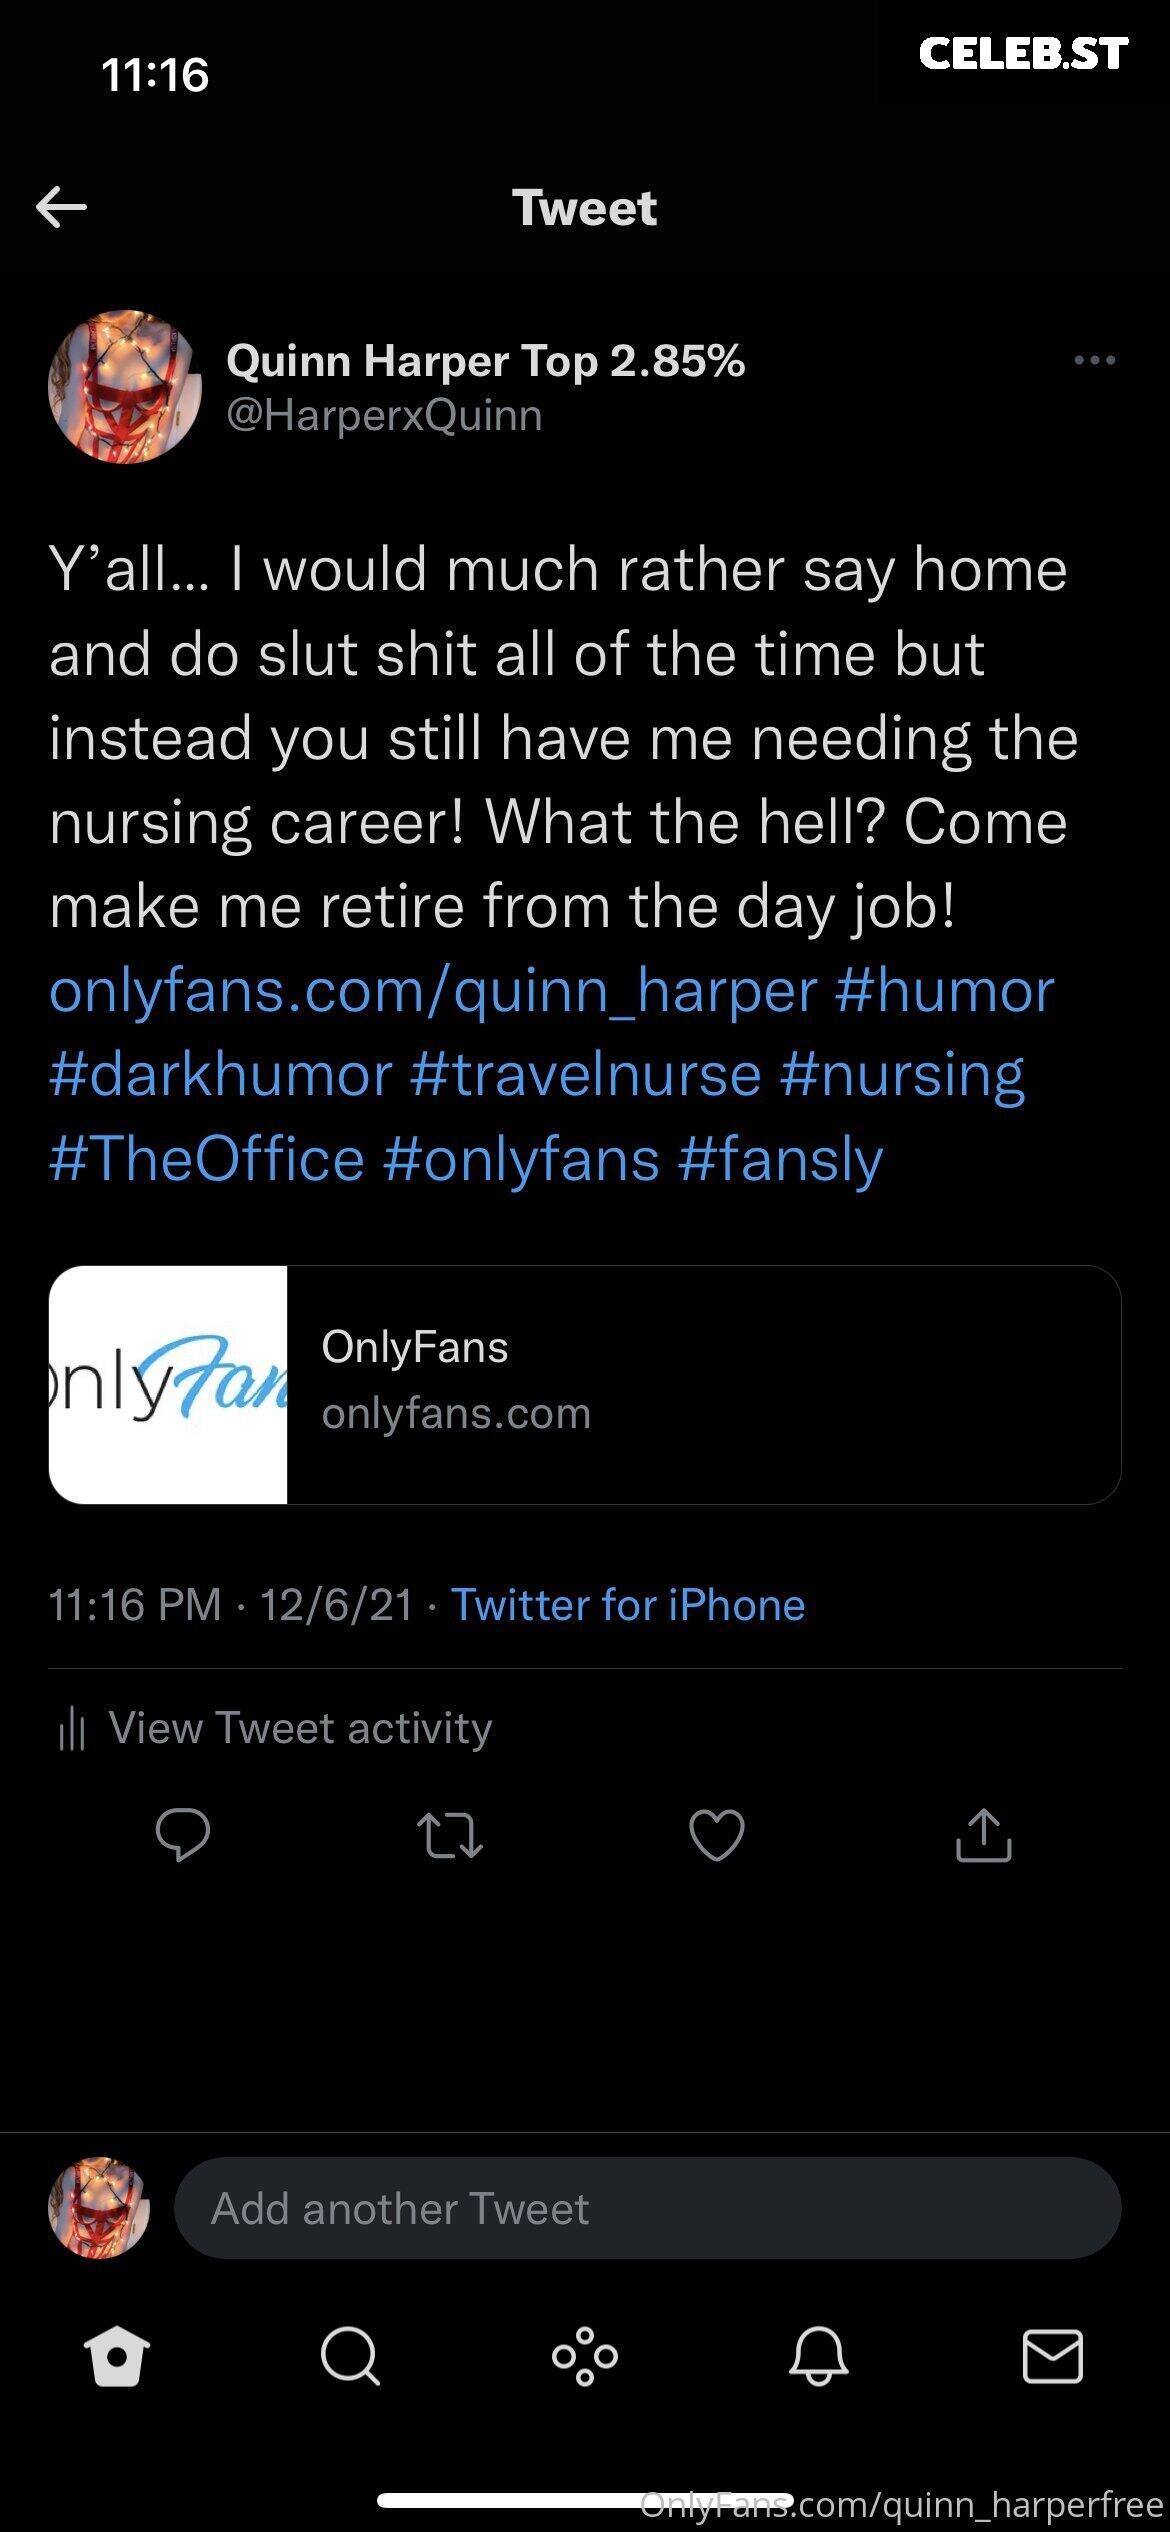Tap the reply speech bubble icon
Screen dimensions: 1170x2532
coord(183,1835)
